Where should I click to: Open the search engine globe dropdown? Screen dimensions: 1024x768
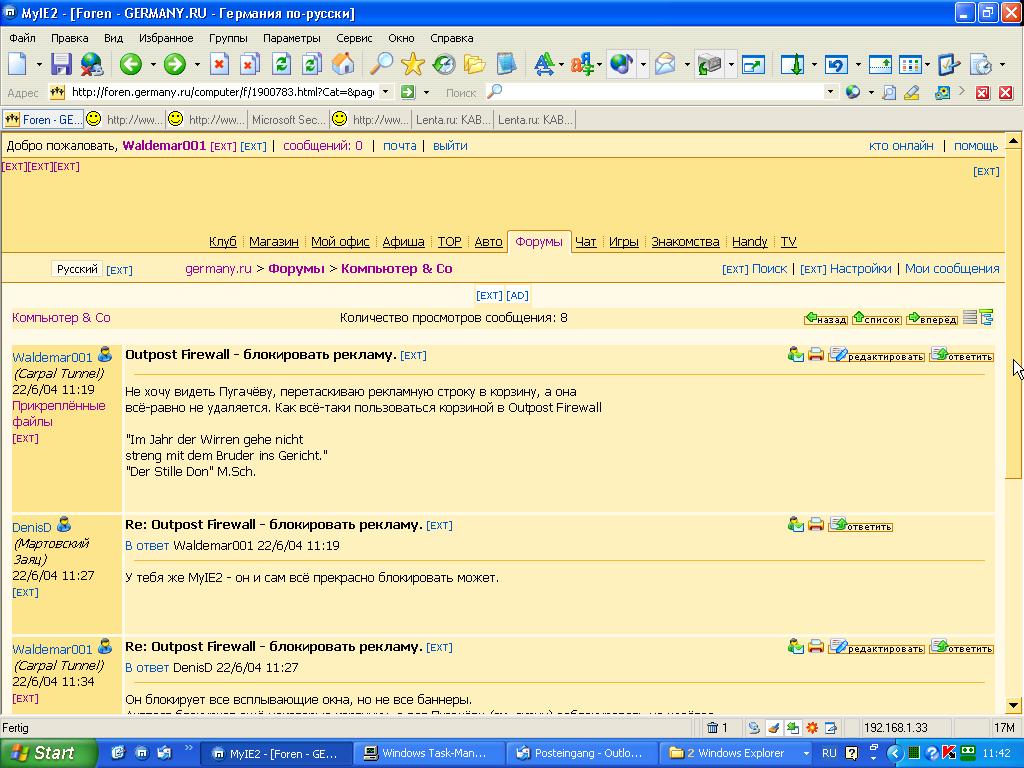tap(871, 93)
